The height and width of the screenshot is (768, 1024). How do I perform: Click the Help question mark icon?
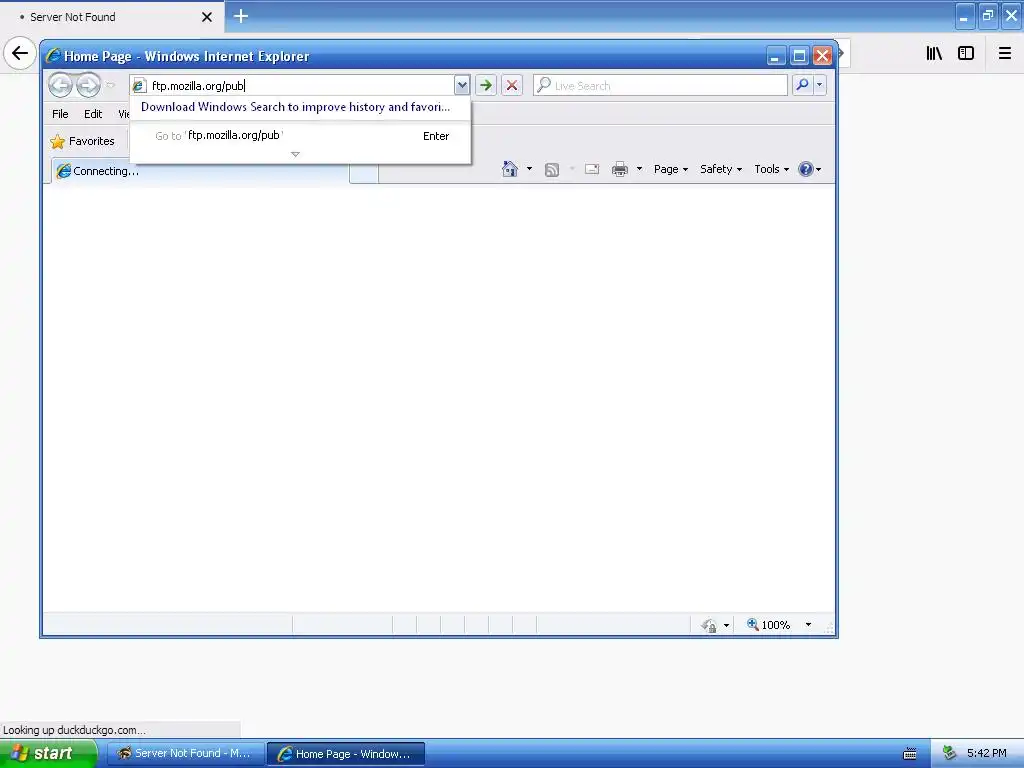pos(806,169)
